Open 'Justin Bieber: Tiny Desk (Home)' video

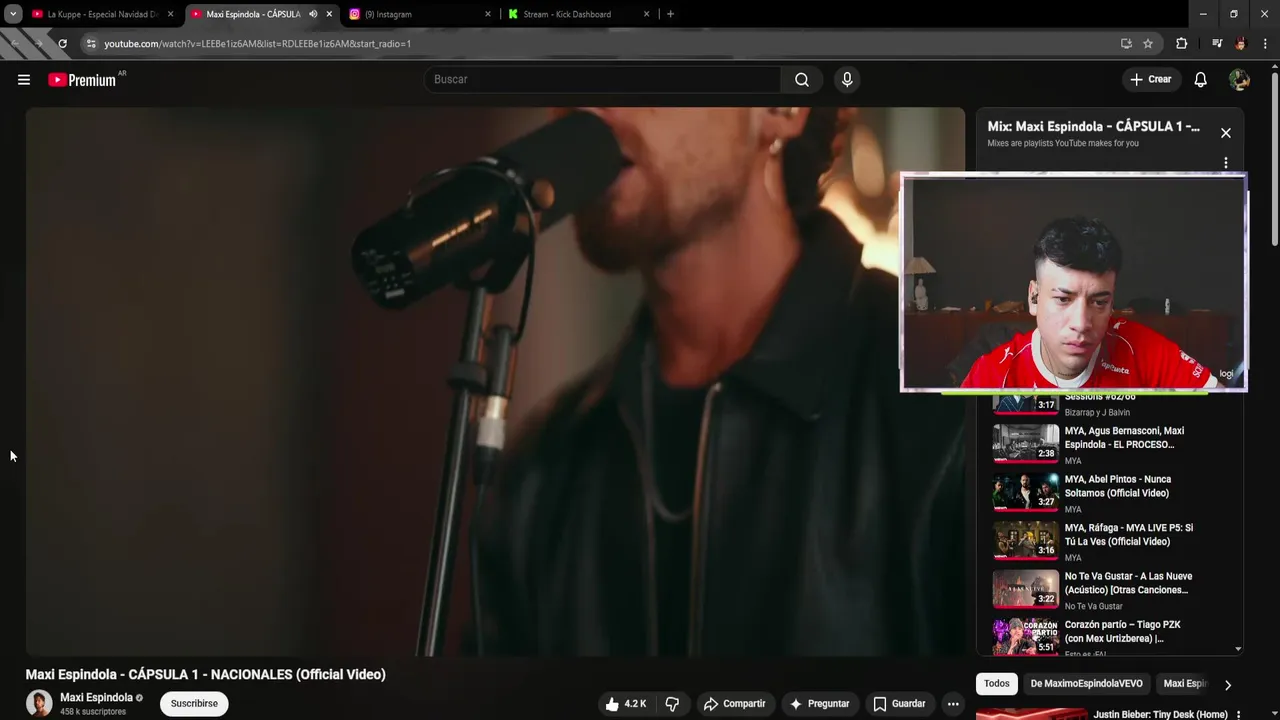click(1161, 715)
